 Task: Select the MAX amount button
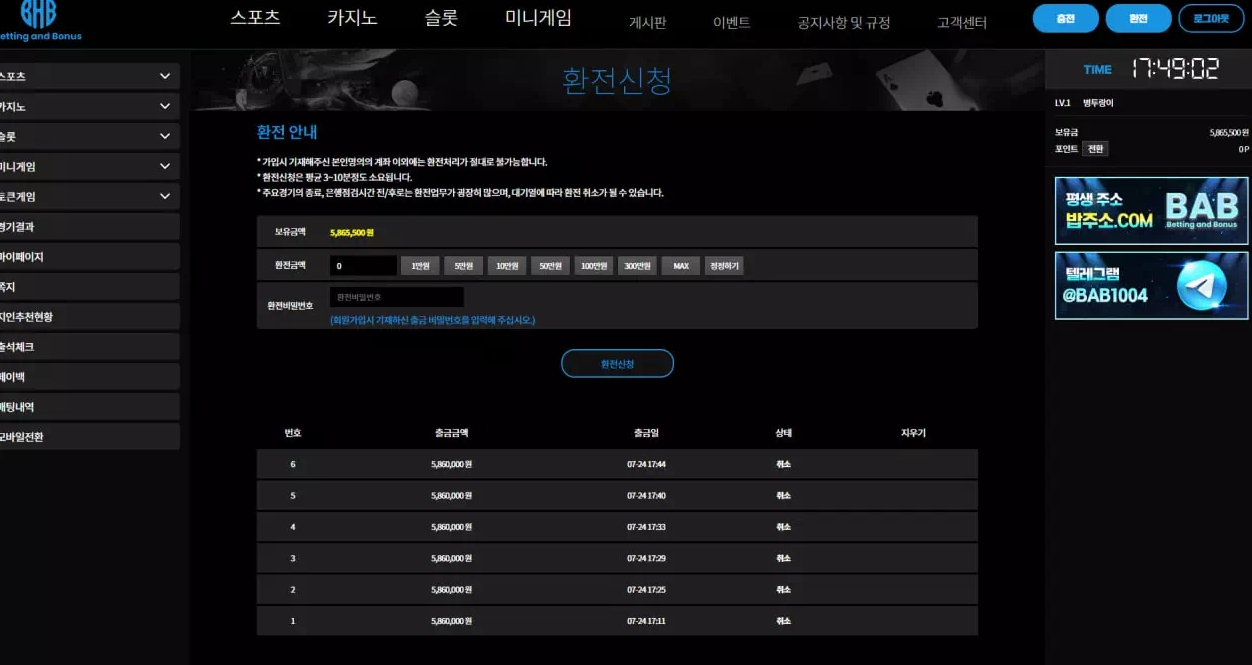pyautogui.click(x=680, y=266)
